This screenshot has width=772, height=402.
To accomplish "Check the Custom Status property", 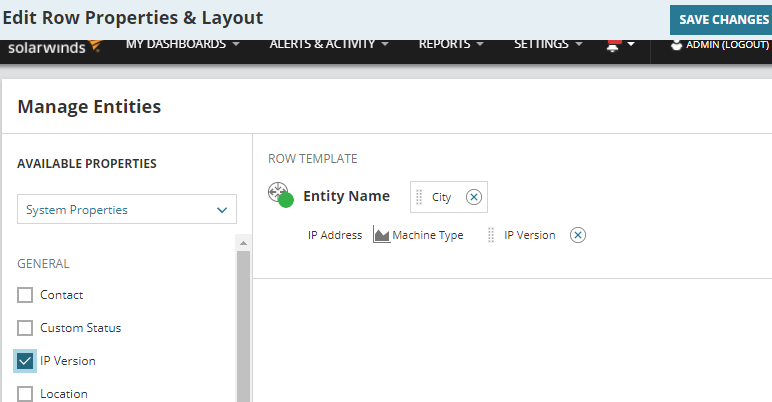I will click(25, 328).
